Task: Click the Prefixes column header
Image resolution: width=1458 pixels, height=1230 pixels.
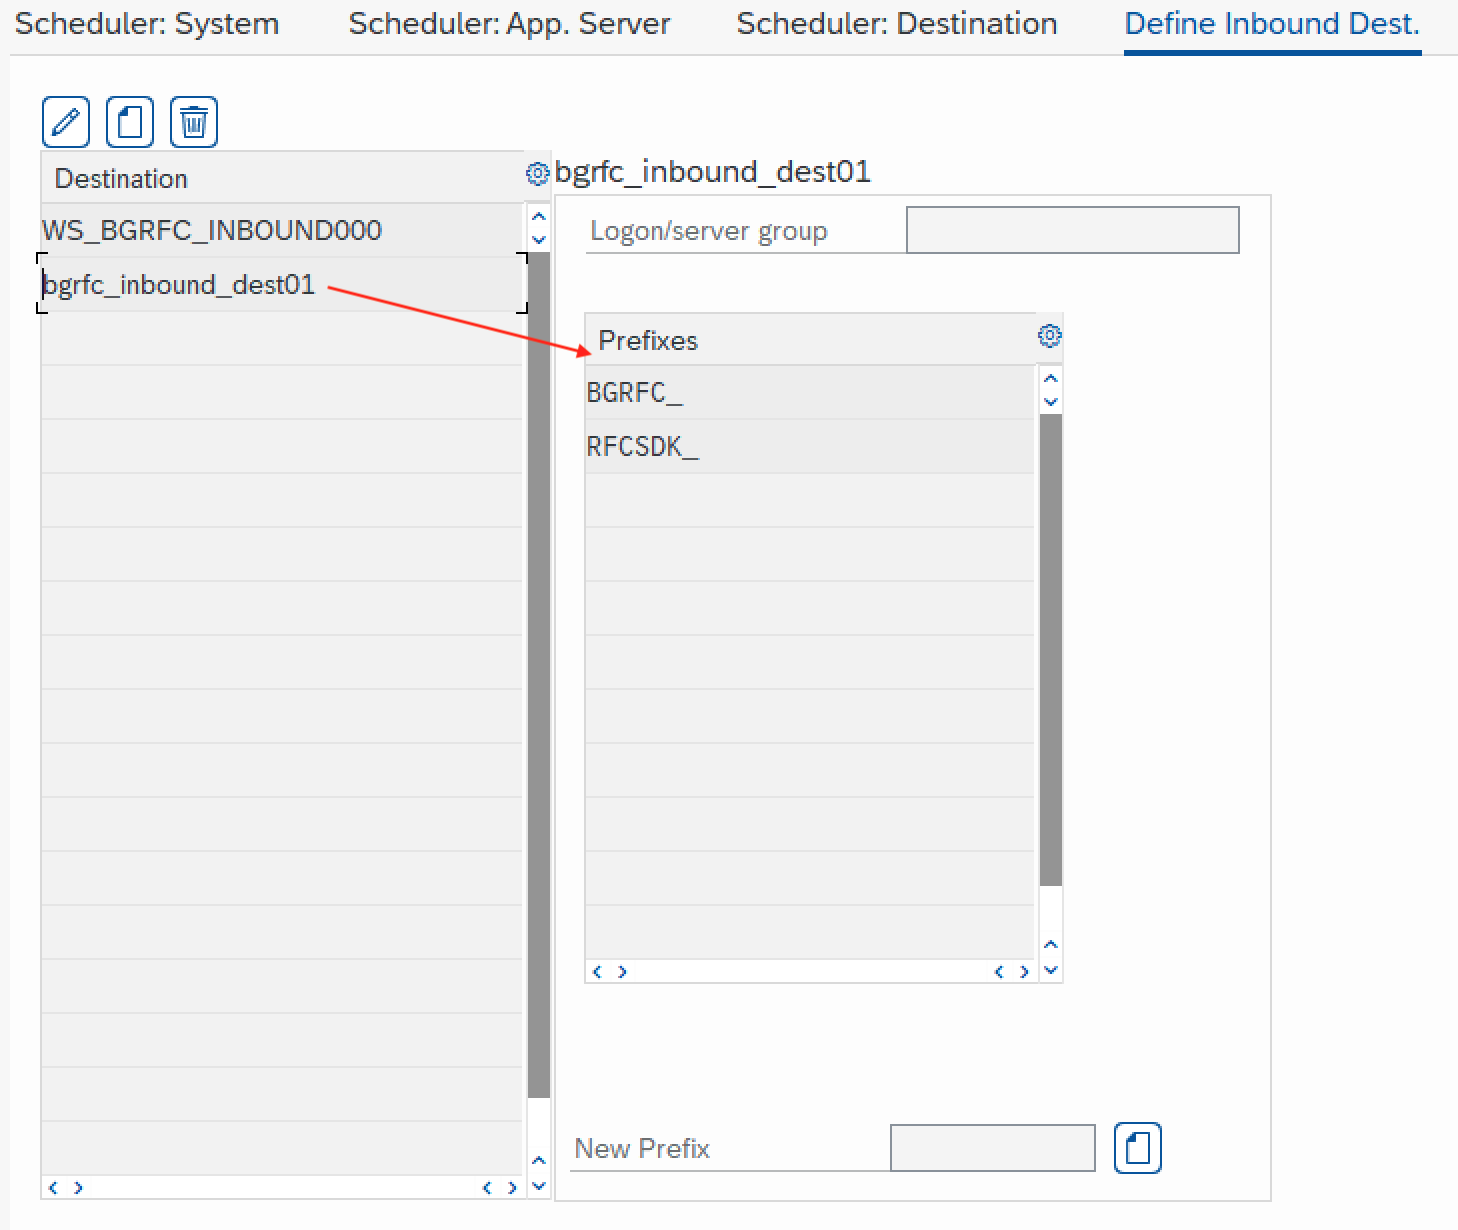Action: point(809,340)
